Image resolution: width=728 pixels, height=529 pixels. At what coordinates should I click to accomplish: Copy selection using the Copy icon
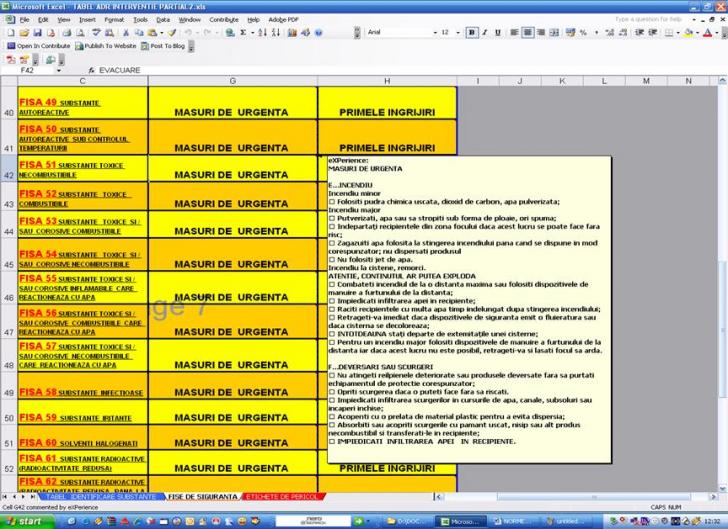pyautogui.click(x=139, y=33)
